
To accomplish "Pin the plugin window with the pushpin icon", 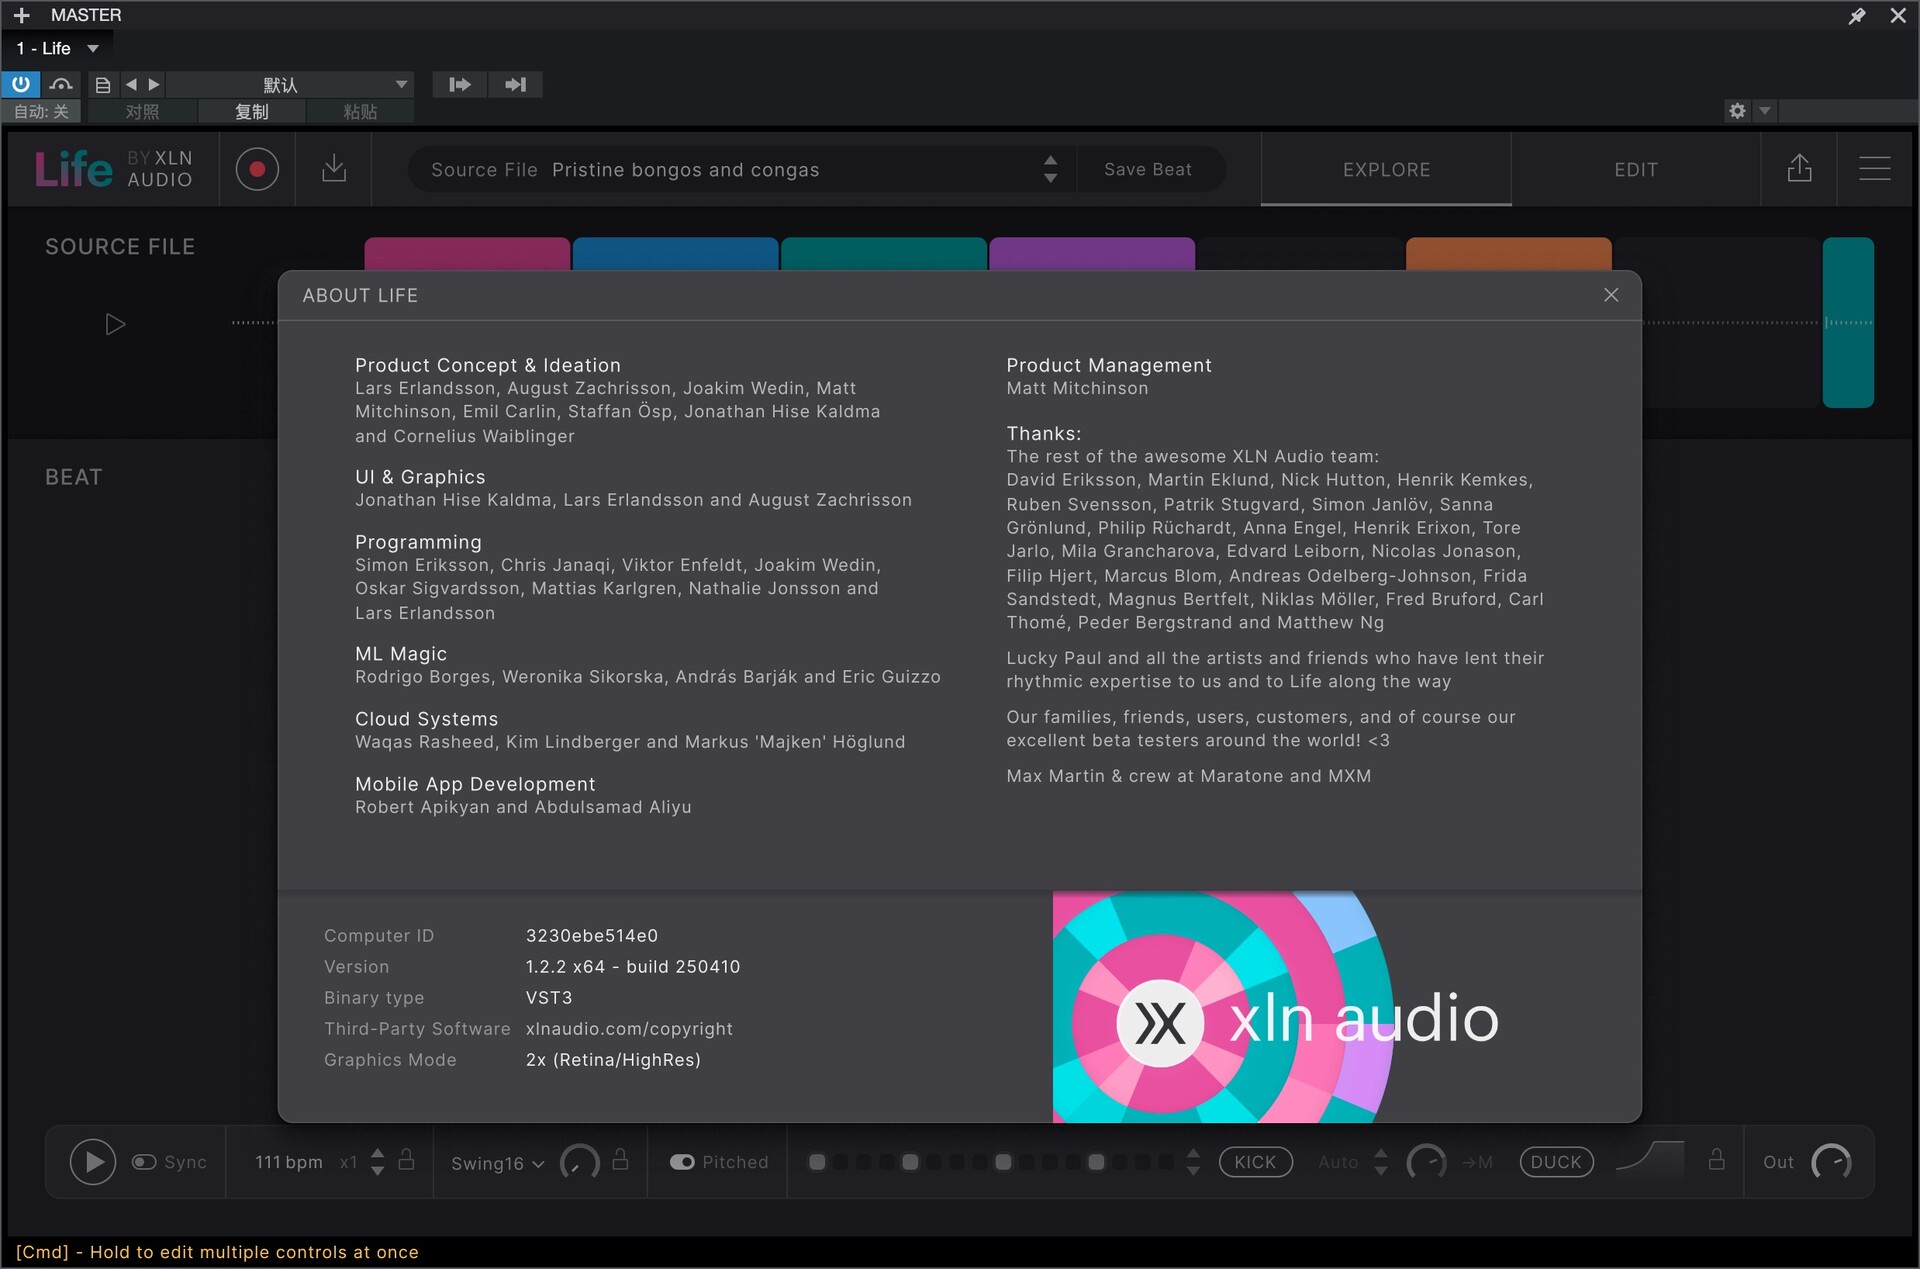I will pos(1857,15).
